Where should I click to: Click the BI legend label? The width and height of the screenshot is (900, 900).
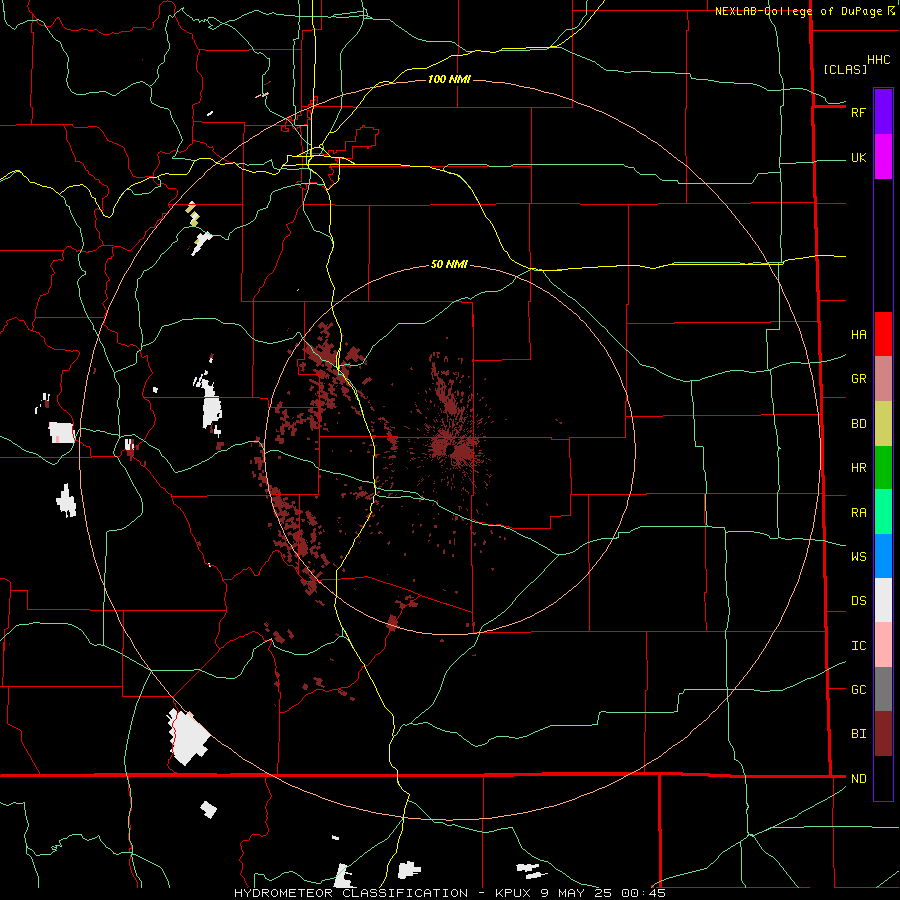pos(858,734)
